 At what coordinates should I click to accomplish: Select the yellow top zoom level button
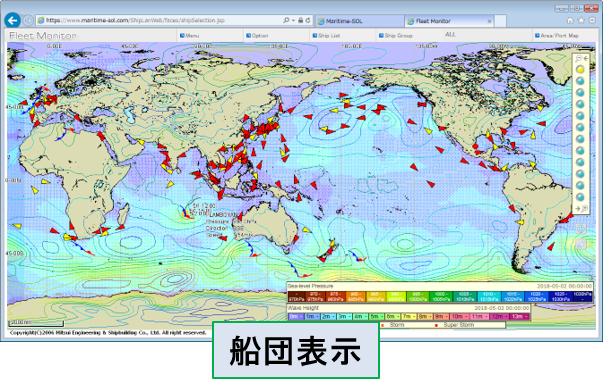click(580, 70)
